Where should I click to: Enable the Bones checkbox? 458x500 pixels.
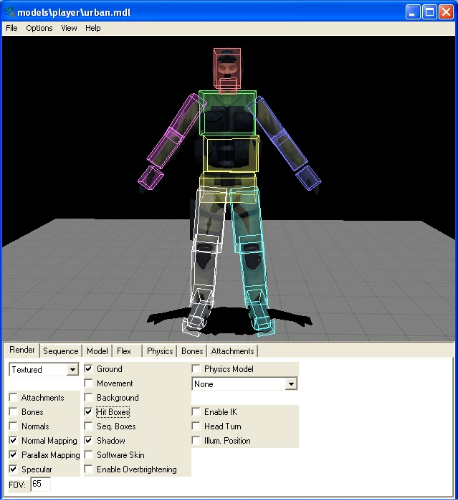(13, 412)
